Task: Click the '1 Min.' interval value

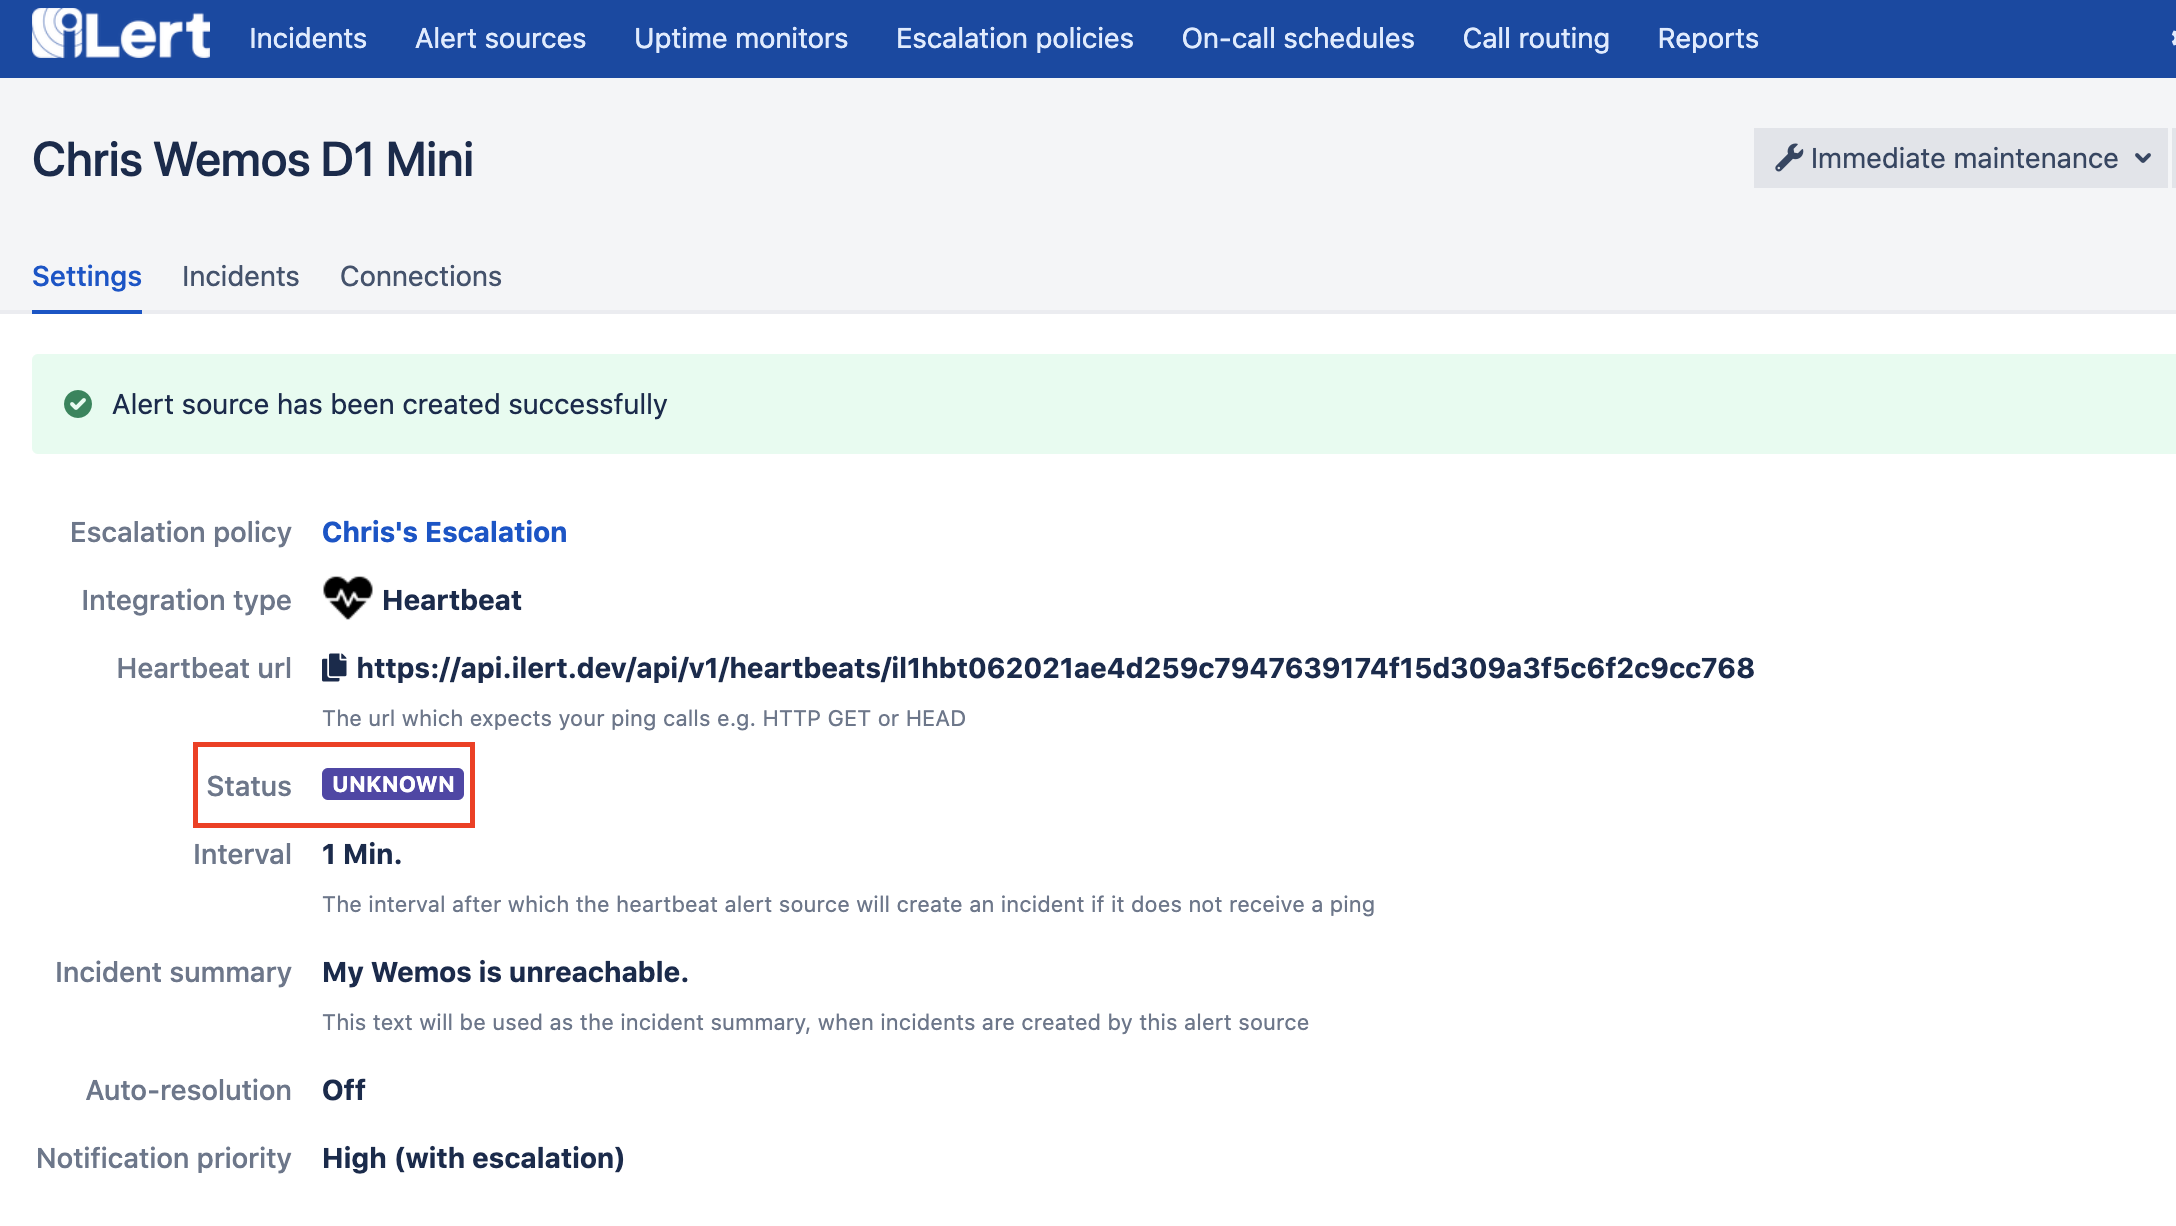Action: pos(362,854)
